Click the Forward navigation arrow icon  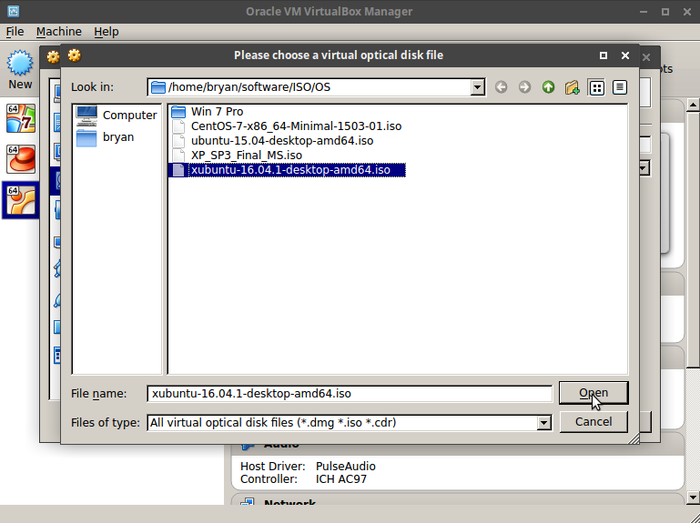pos(525,87)
